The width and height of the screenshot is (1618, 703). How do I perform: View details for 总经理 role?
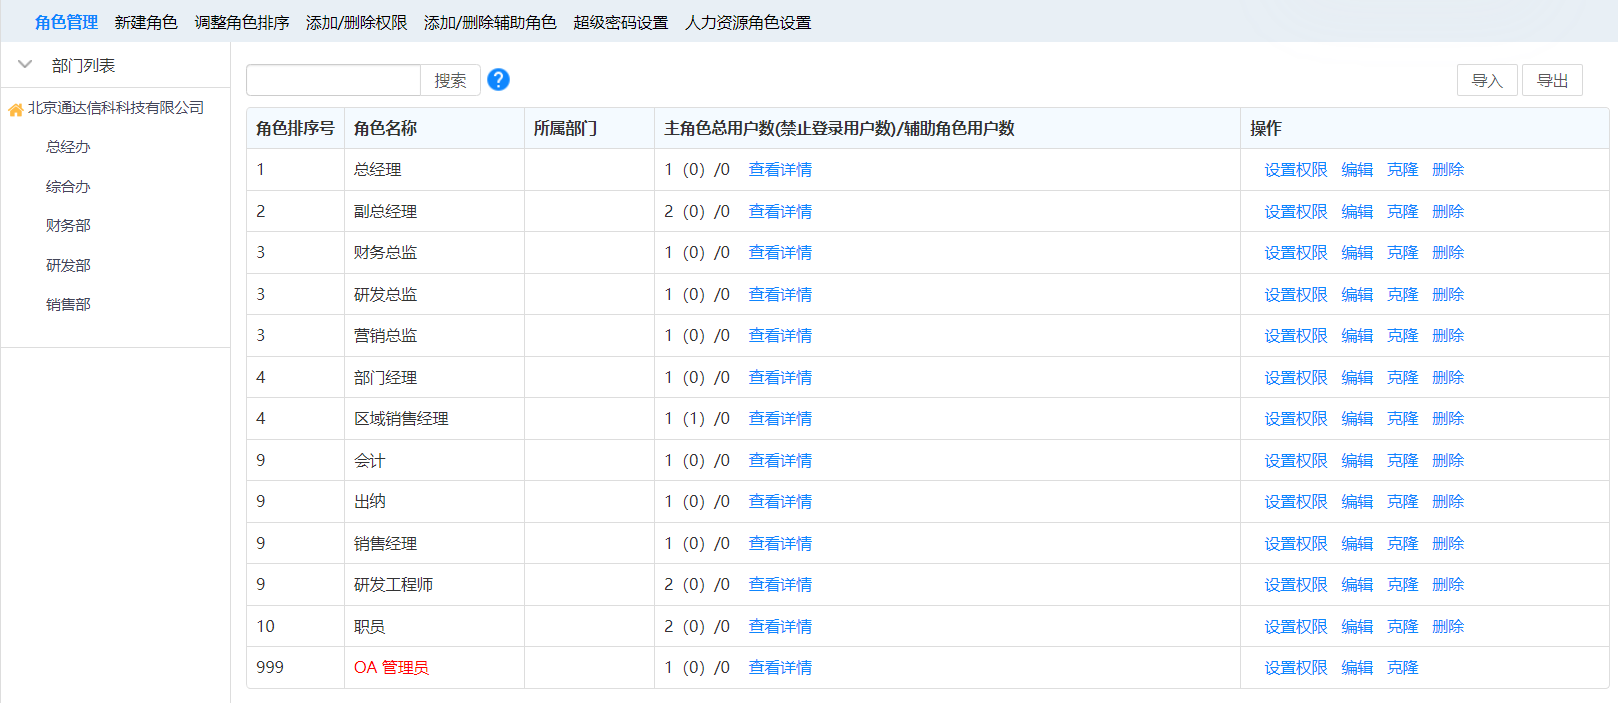[780, 170]
